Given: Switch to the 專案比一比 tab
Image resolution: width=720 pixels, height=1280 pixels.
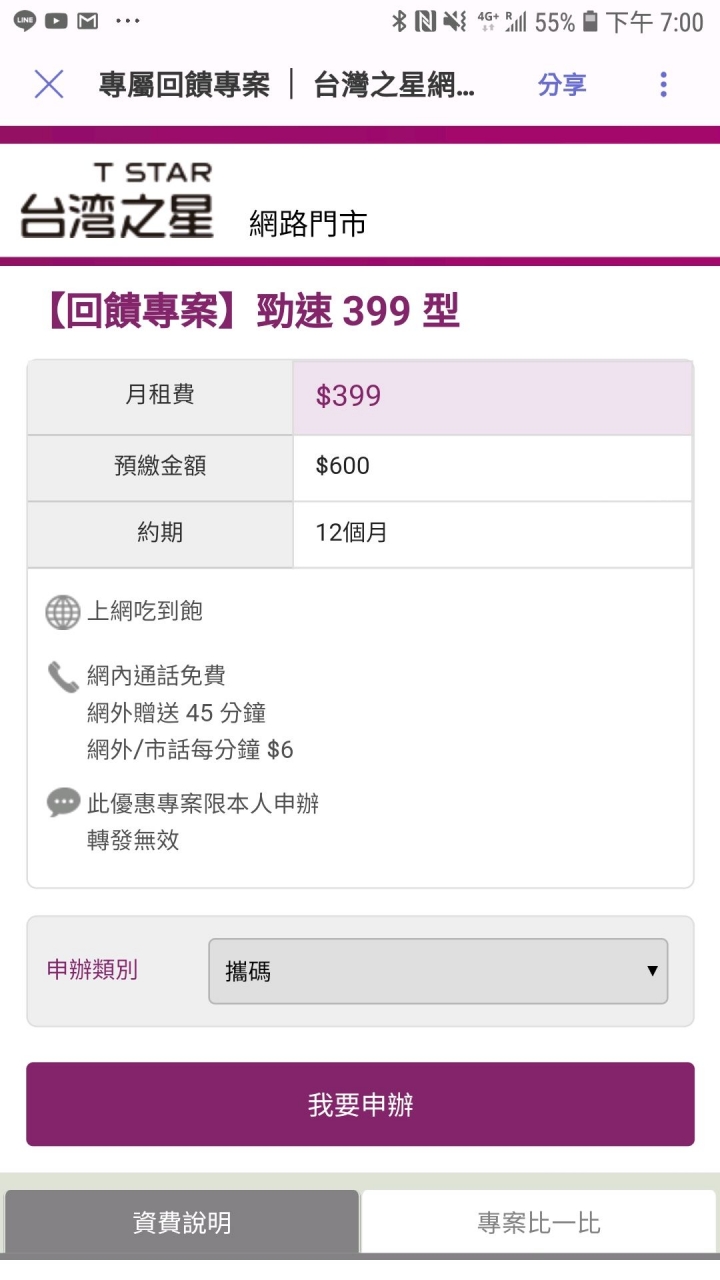Looking at the screenshot, I should click(x=538, y=1222).
